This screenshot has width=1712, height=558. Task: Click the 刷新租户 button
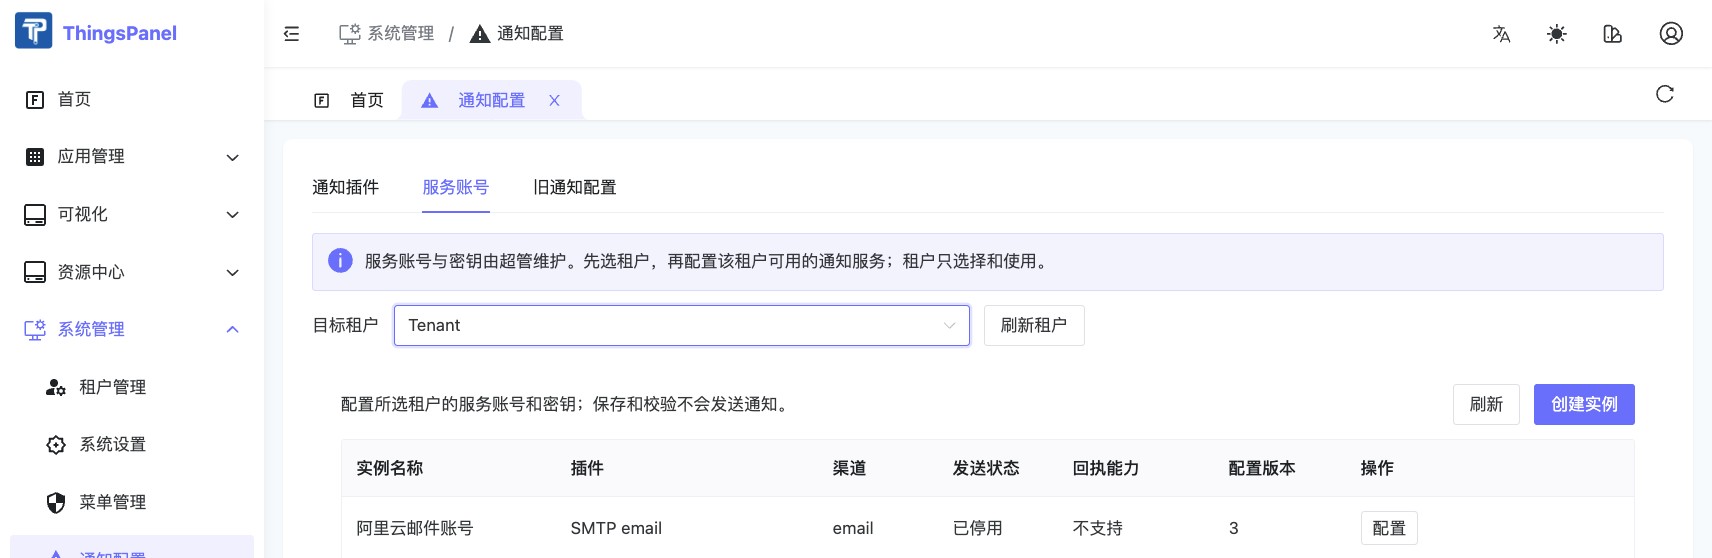pos(1034,325)
